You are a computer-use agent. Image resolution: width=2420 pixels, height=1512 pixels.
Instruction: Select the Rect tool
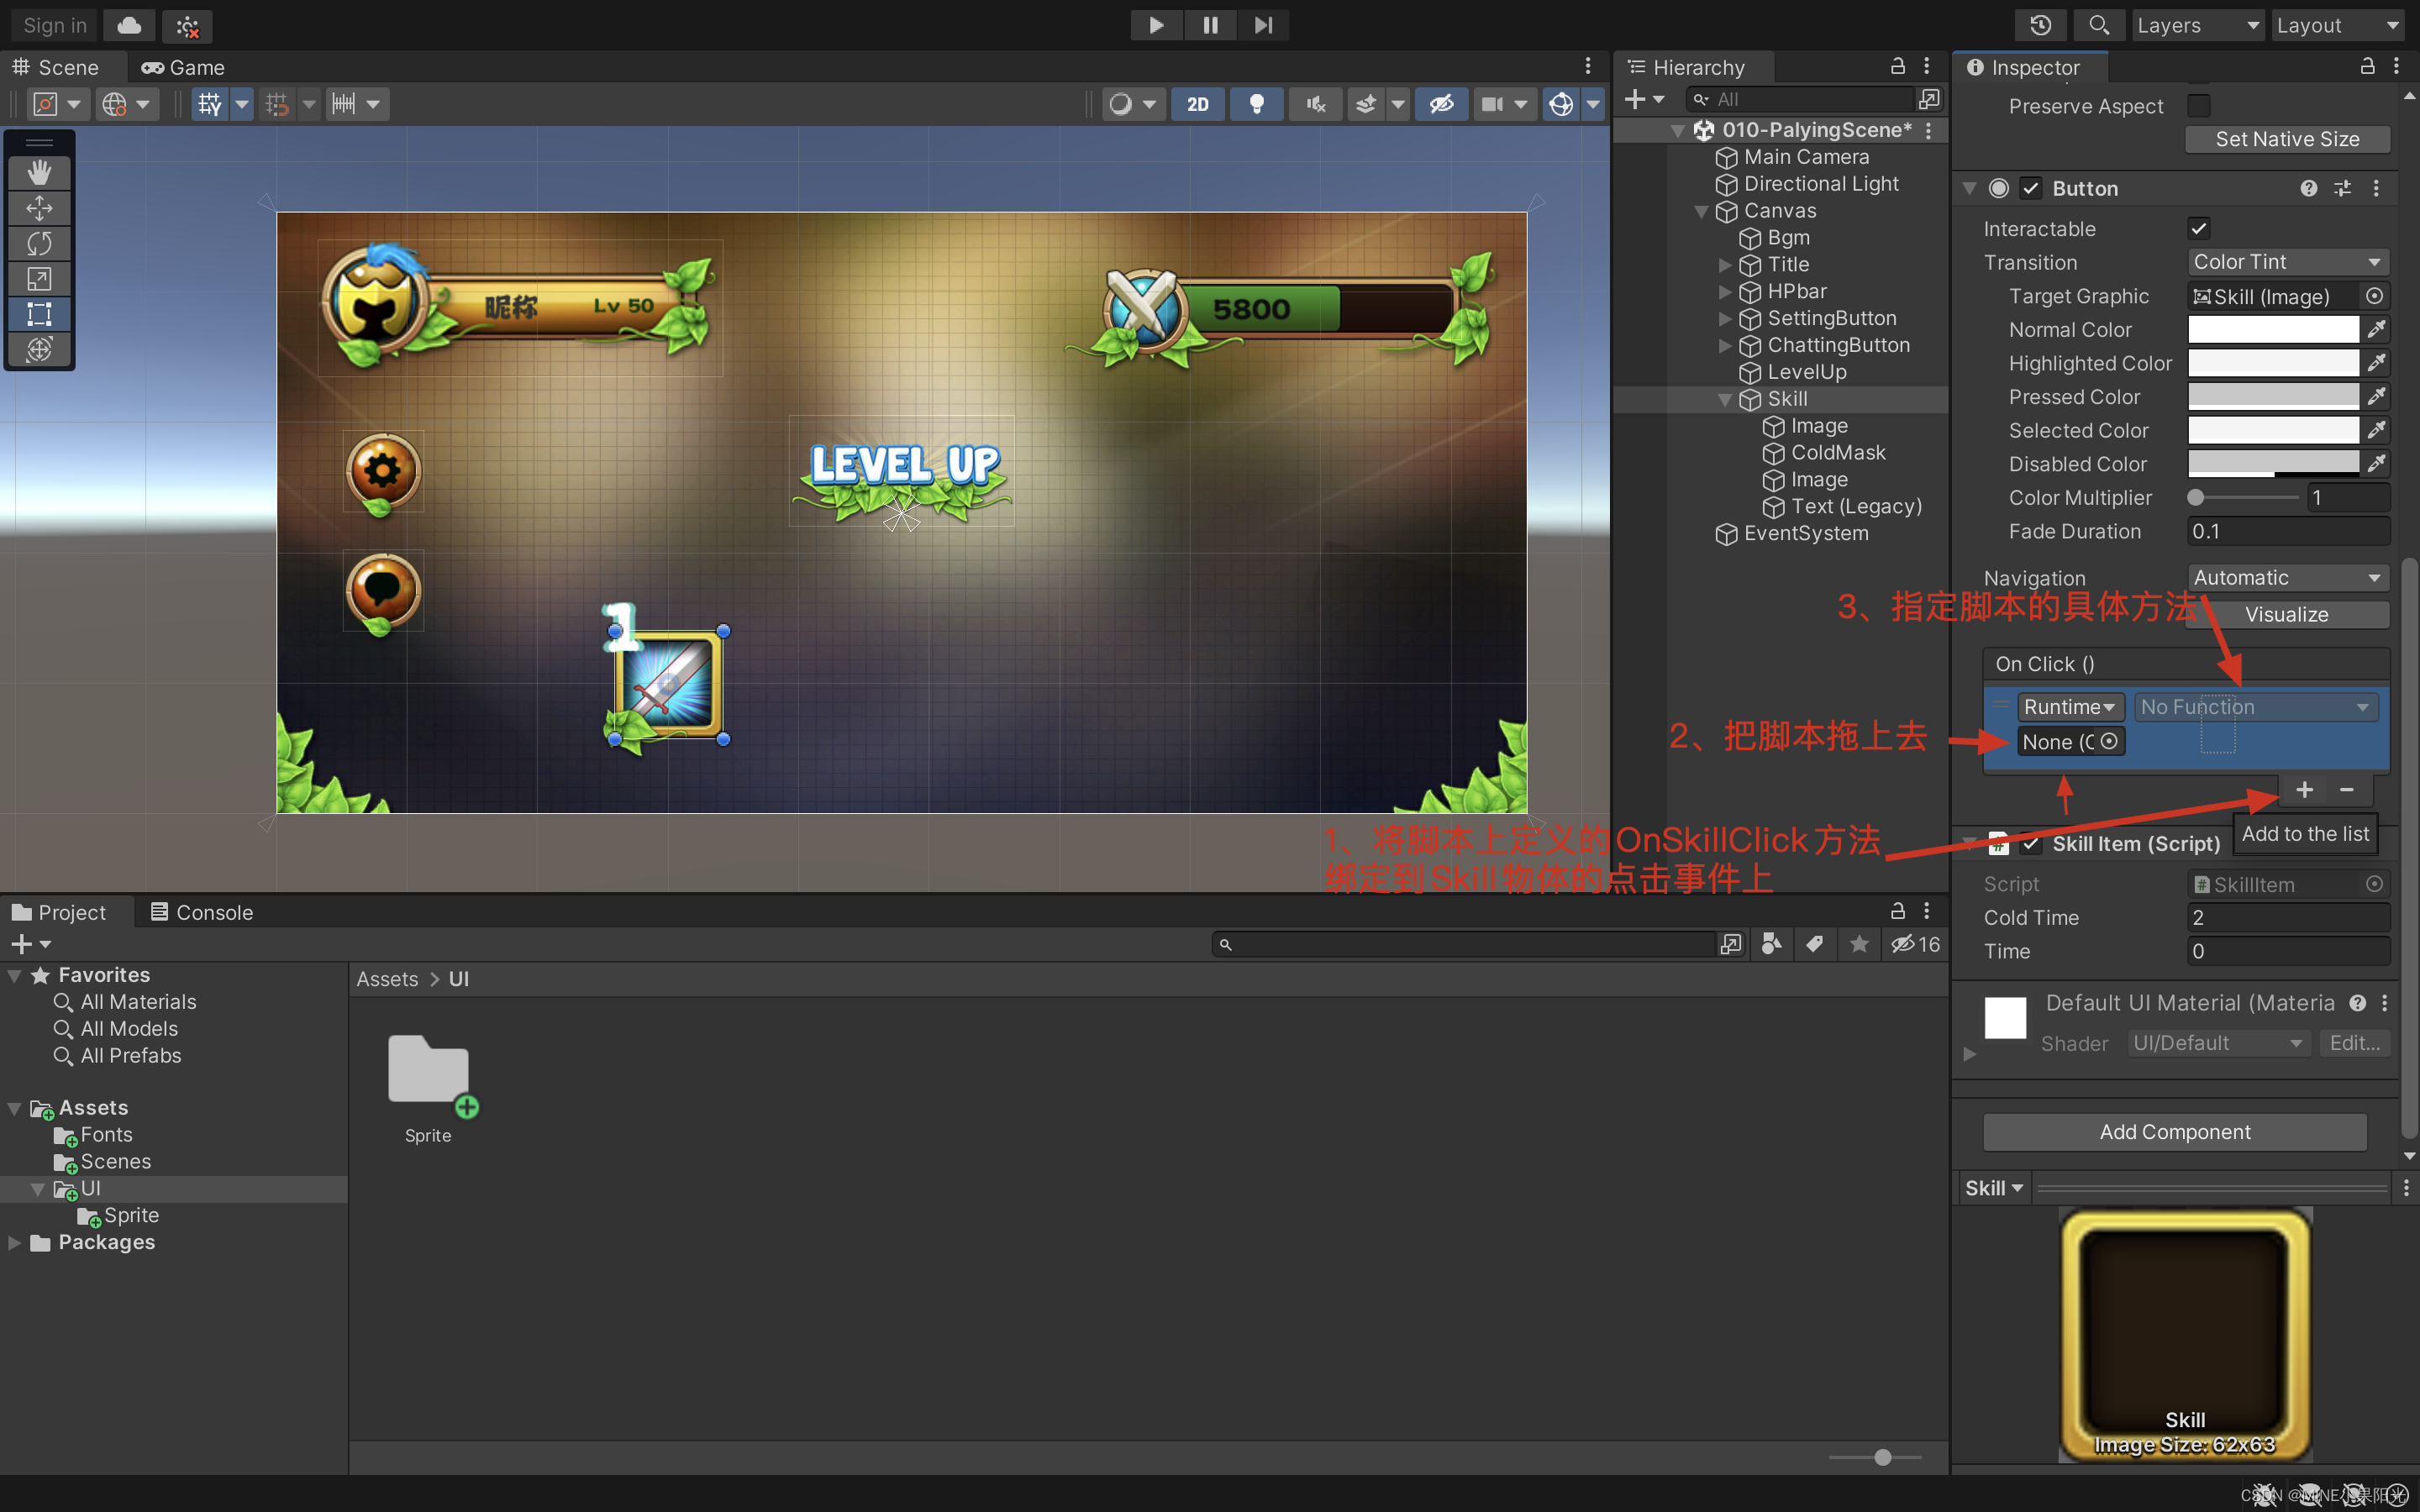(x=39, y=314)
